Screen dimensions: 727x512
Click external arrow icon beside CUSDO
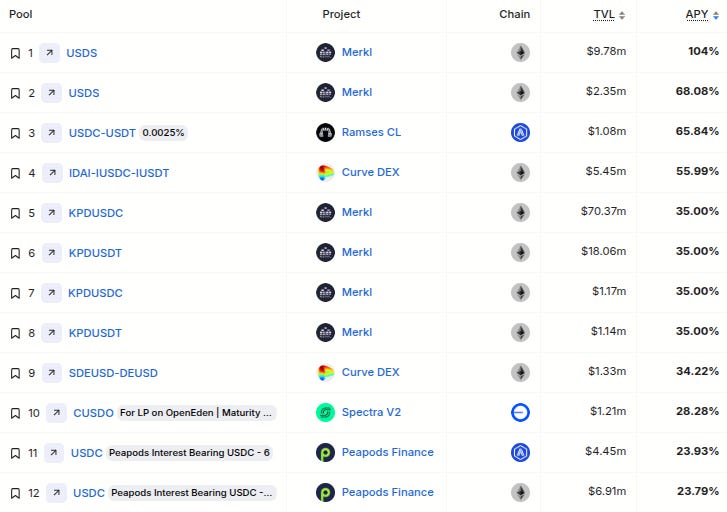(57, 412)
